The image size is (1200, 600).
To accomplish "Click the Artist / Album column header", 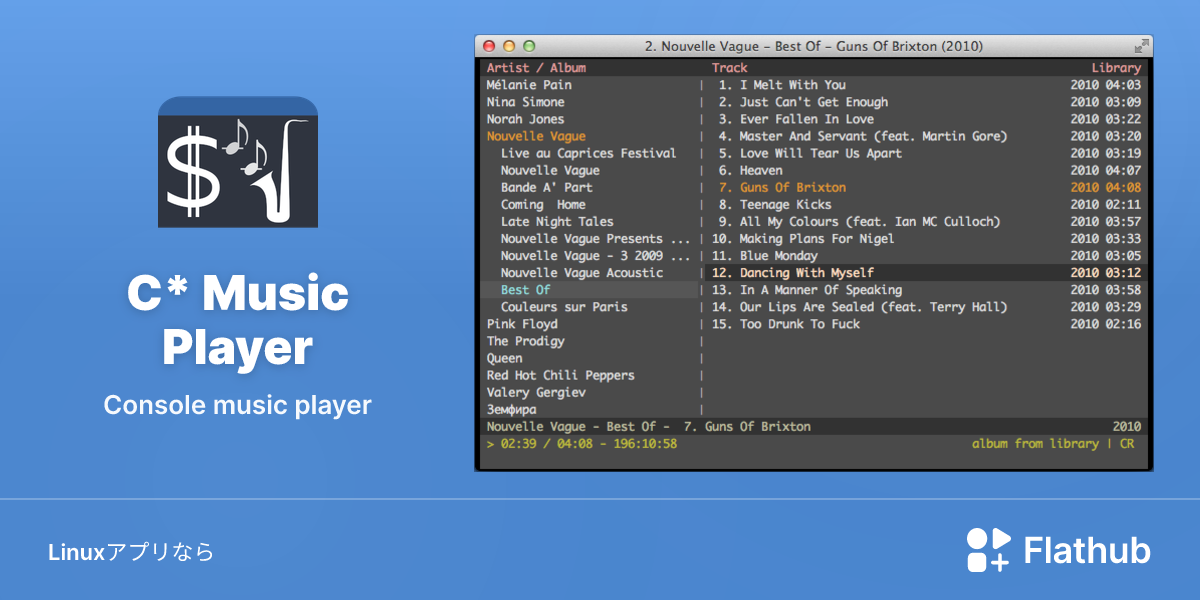I will point(536,68).
